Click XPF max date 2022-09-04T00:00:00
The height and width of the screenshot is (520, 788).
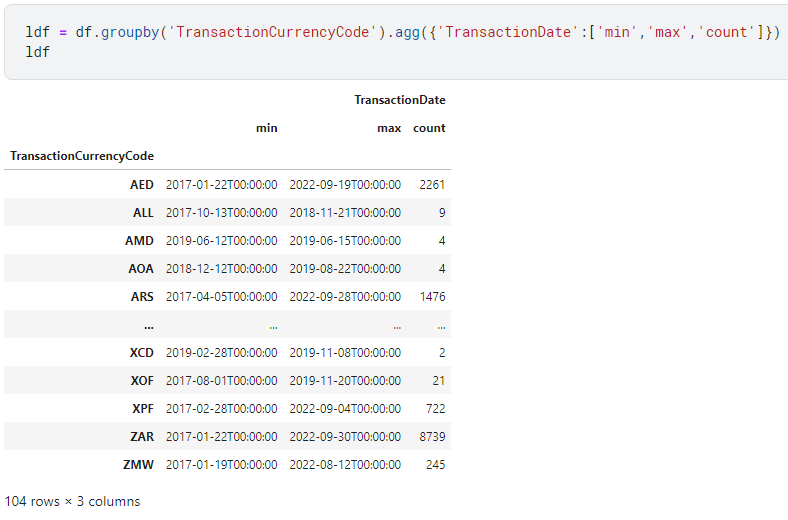pyautogui.click(x=345, y=409)
